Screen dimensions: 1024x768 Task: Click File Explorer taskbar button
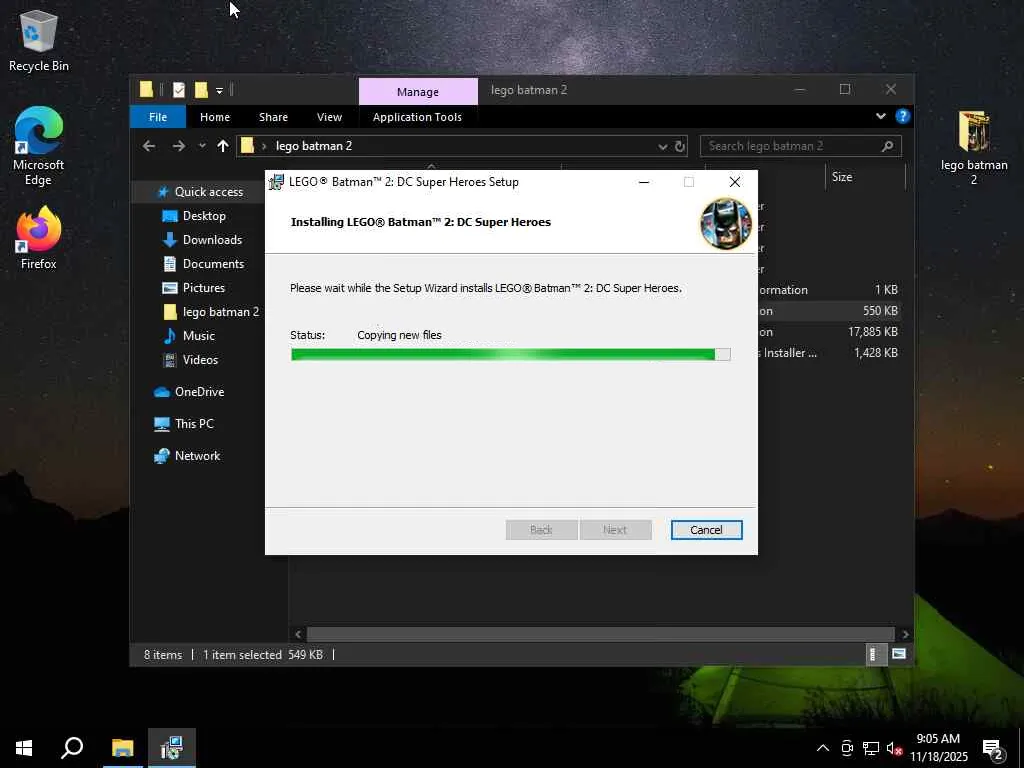tap(122, 748)
